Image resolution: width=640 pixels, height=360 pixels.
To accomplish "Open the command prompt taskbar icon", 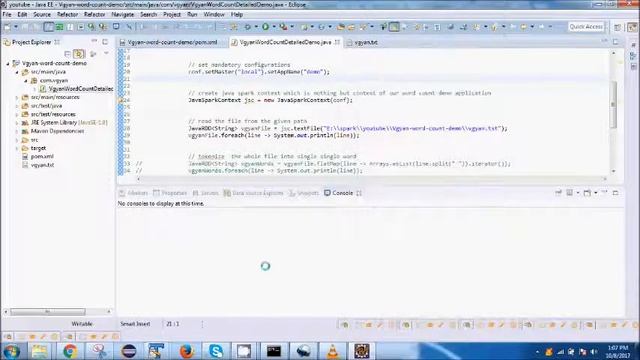I will coord(274,351).
